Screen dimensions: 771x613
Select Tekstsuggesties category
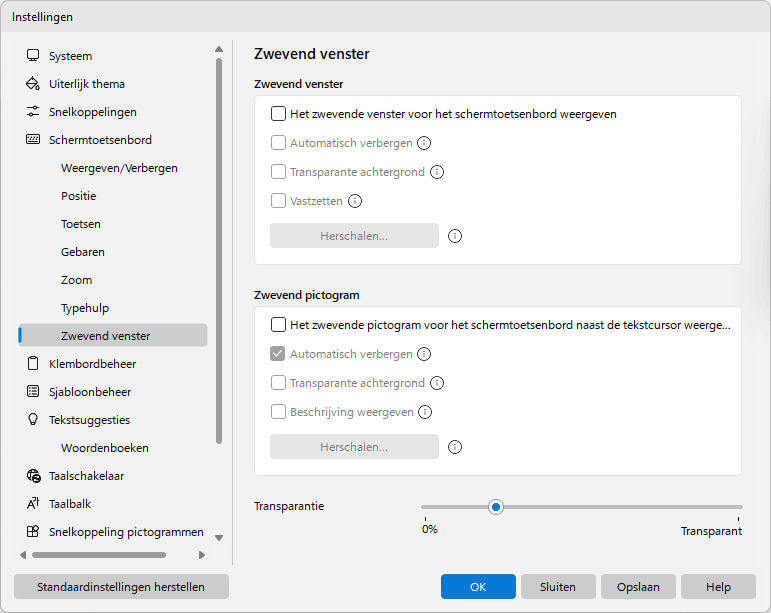pos(113,420)
